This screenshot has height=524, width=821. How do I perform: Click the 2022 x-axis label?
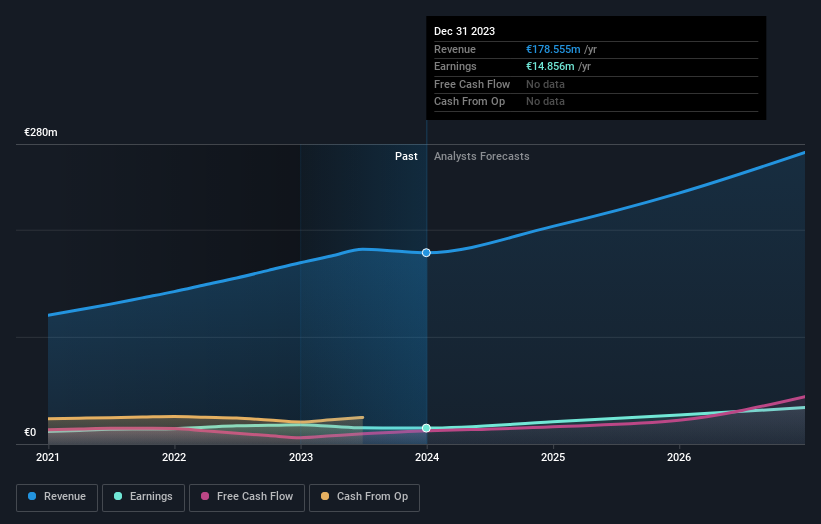[174, 458]
